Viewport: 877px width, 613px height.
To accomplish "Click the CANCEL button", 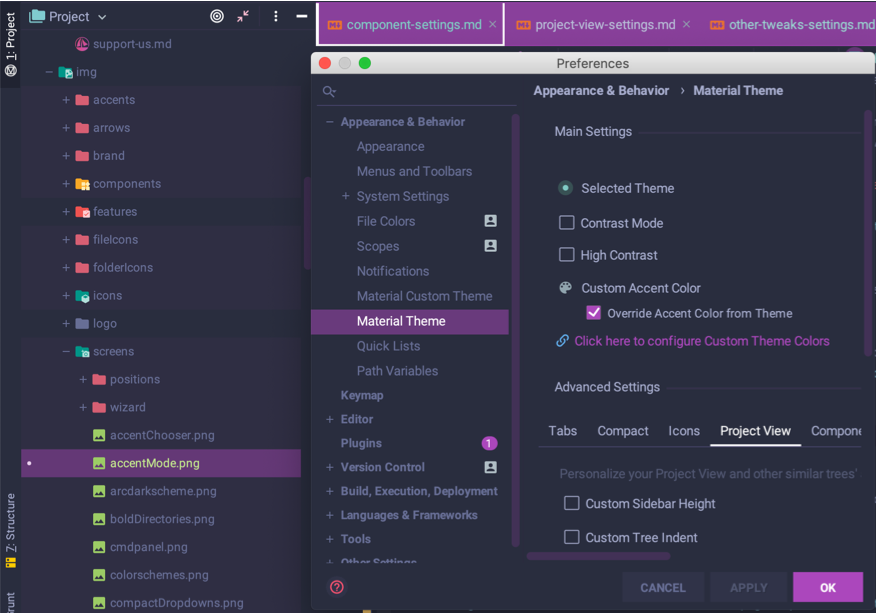I will point(663,587).
